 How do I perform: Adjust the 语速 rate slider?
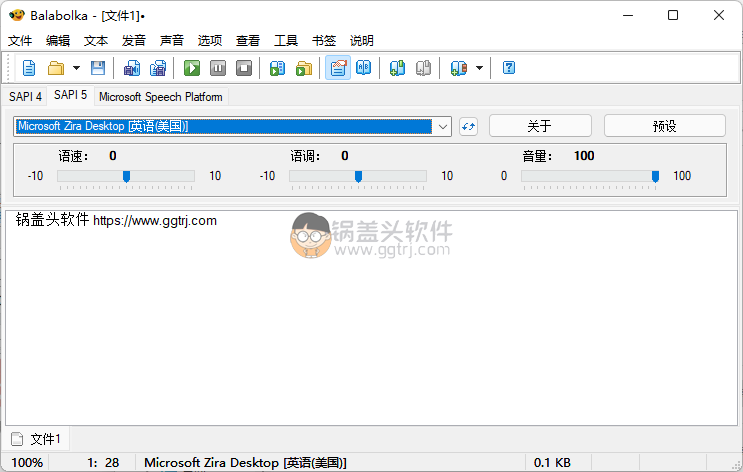(x=126, y=177)
